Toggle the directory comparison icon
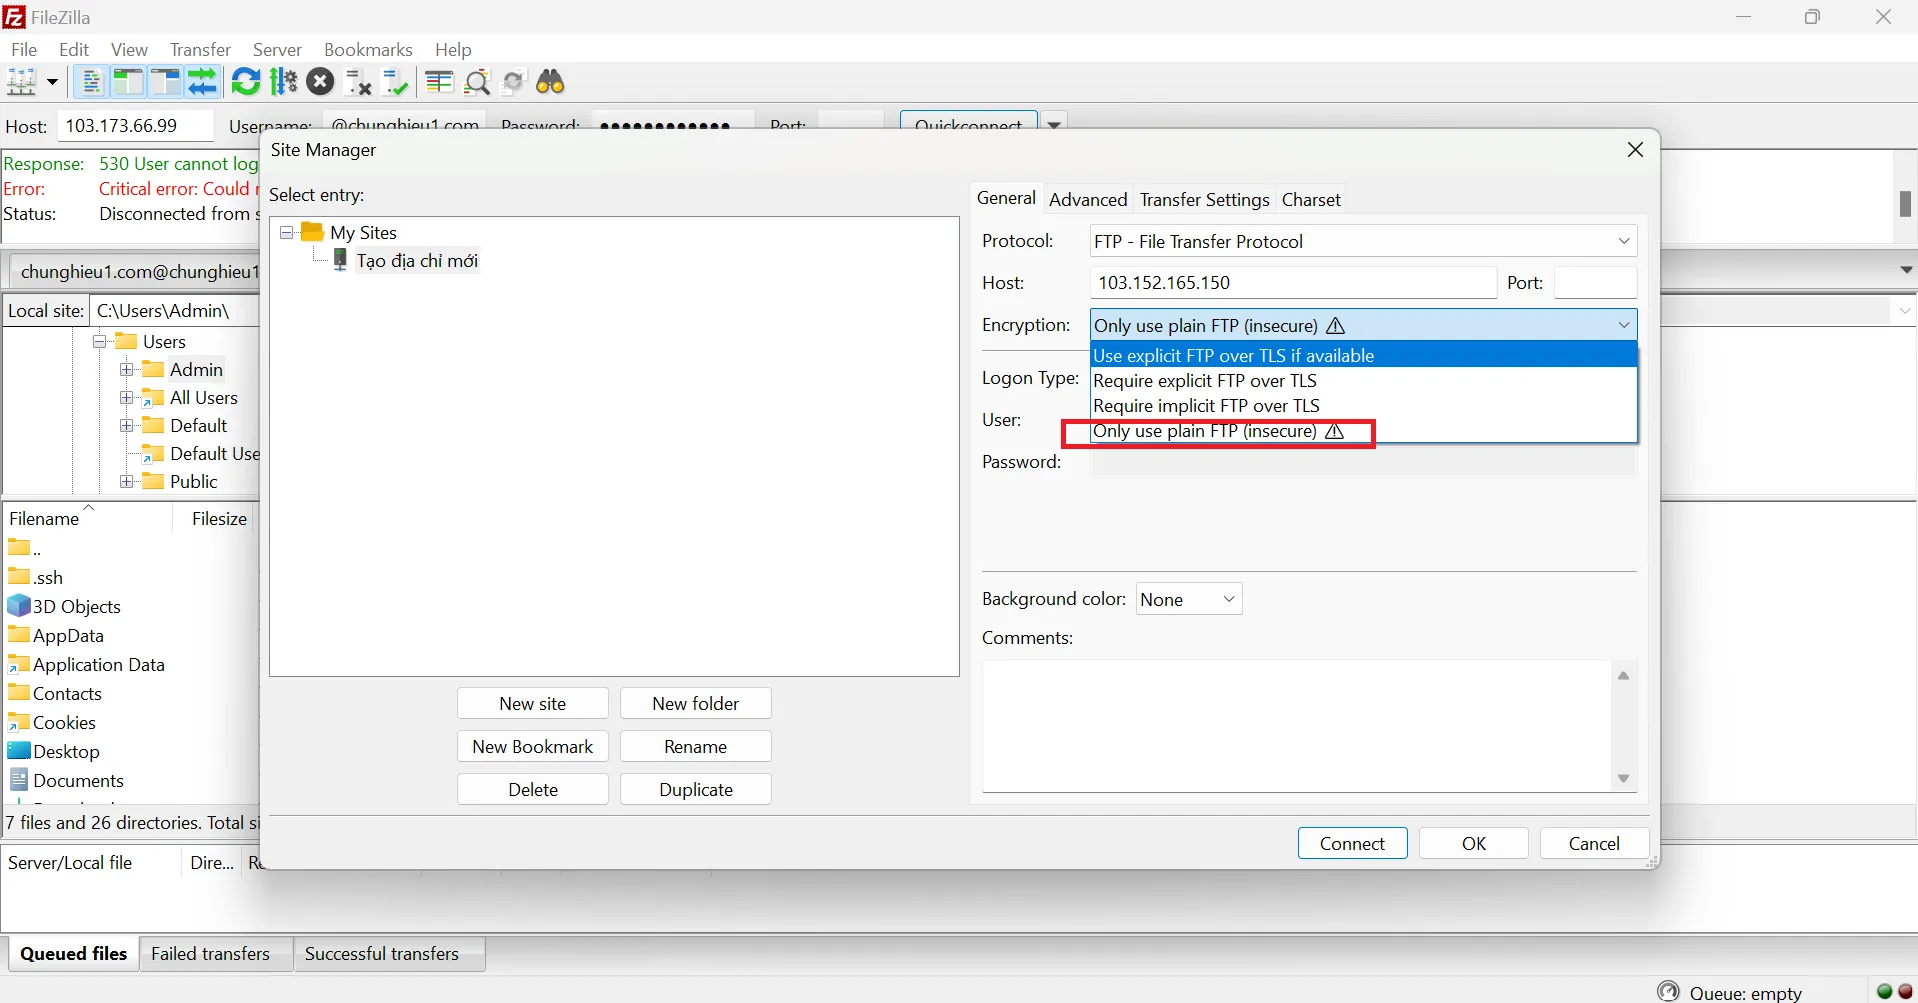Viewport: 1918px width, 1003px height. point(477,82)
